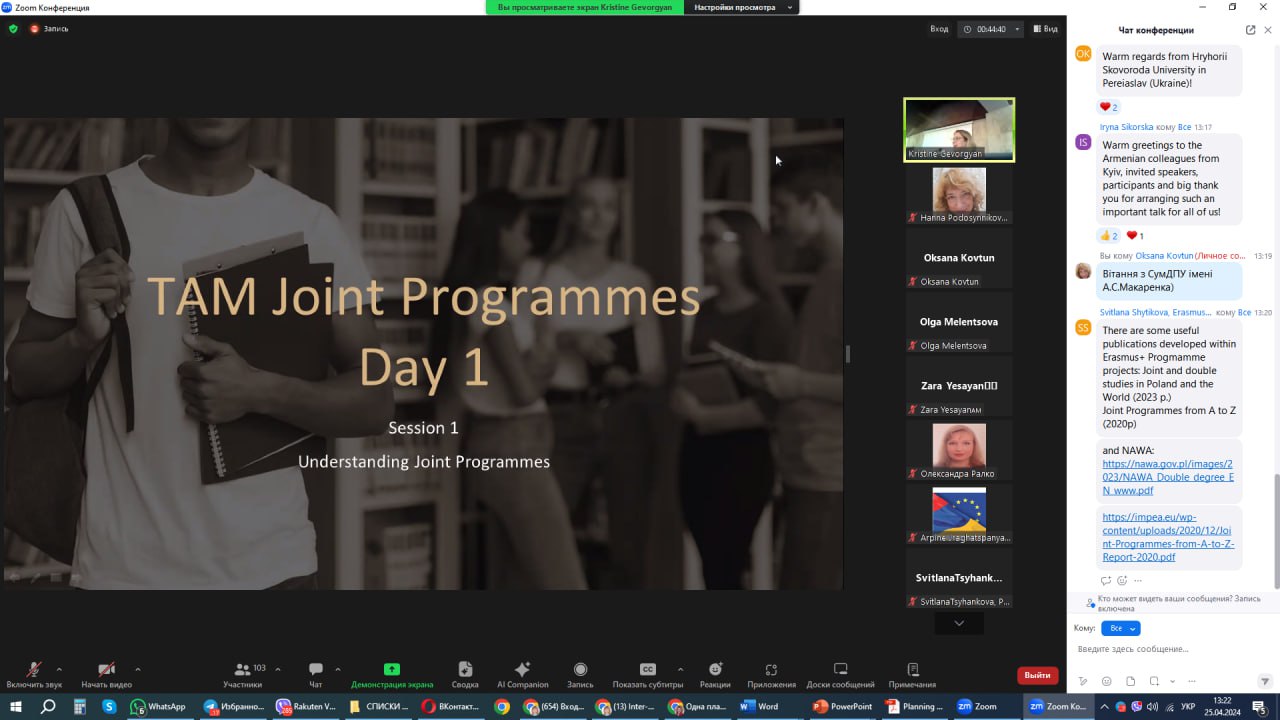Open Настройки просмотра view options dropdown
1280x720 pixels.
[741, 7]
